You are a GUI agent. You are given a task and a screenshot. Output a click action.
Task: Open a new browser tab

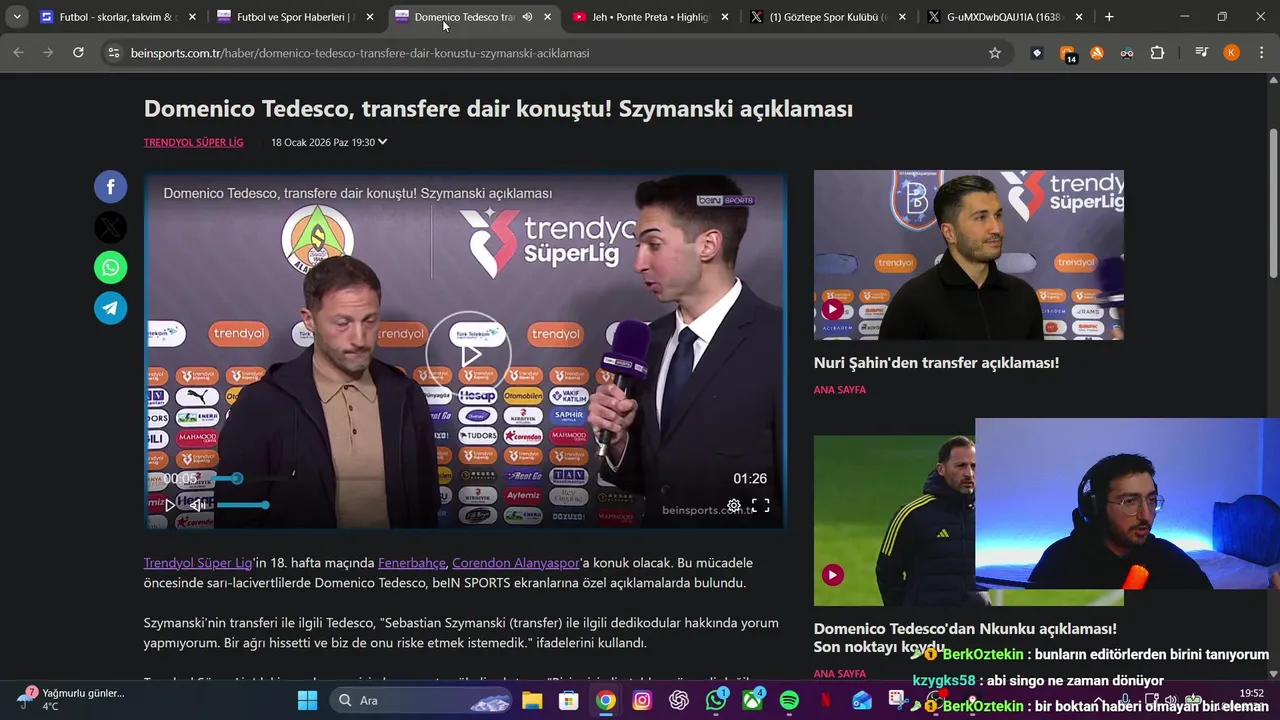click(x=1108, y=17)
